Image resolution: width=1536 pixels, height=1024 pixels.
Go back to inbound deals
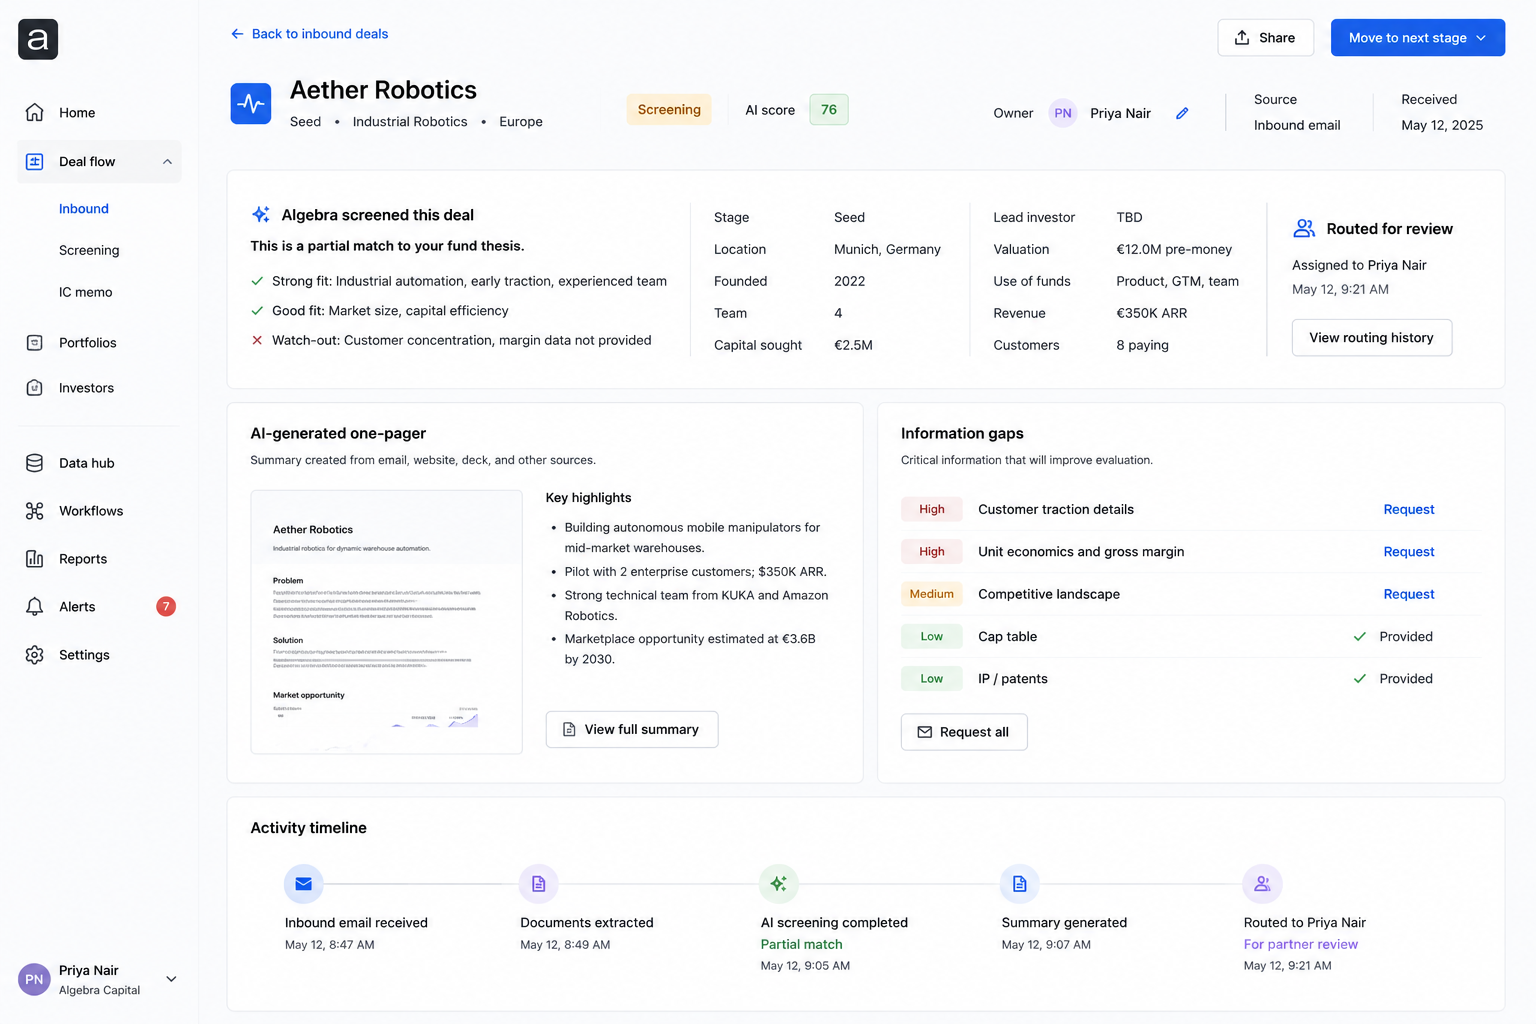(309, 34)
